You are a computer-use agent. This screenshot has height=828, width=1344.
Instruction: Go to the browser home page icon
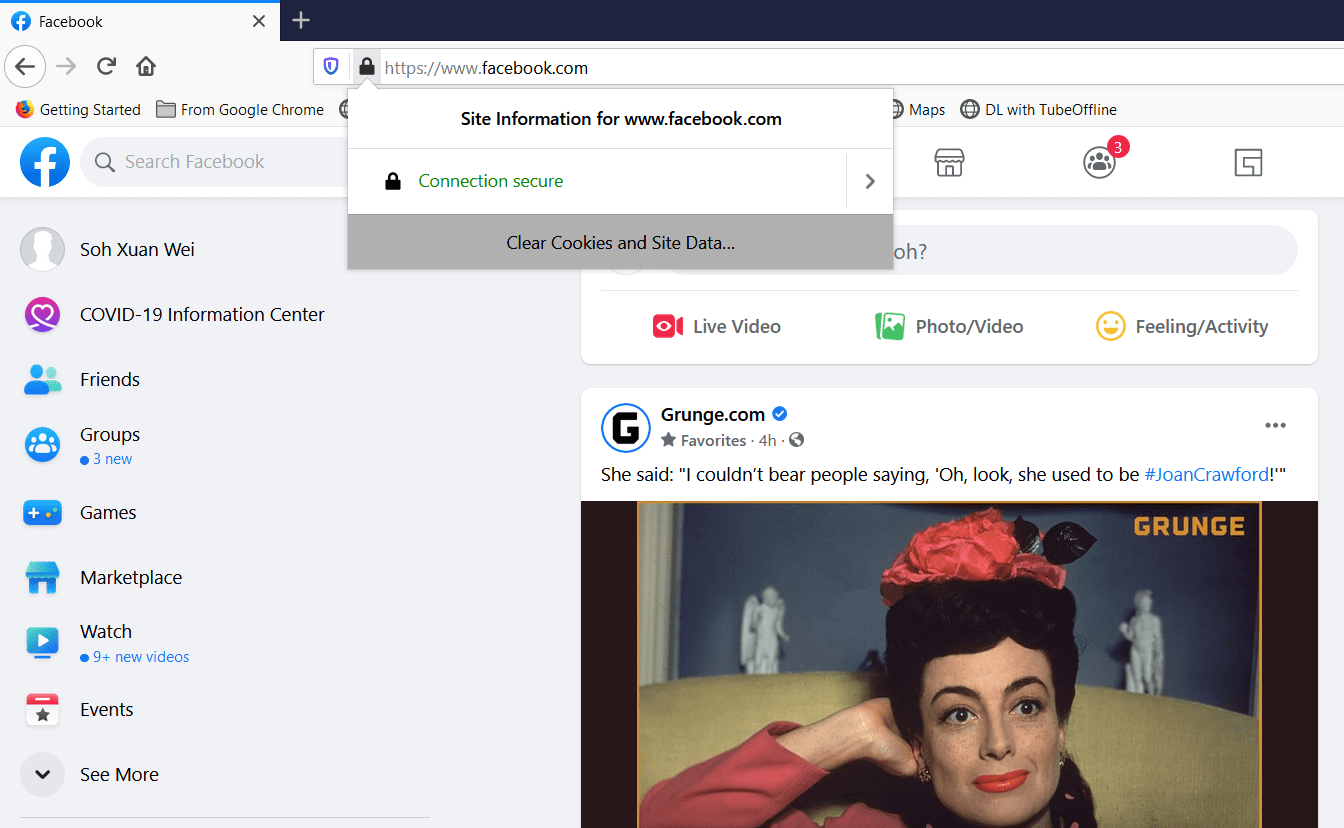tap(146, 67)
